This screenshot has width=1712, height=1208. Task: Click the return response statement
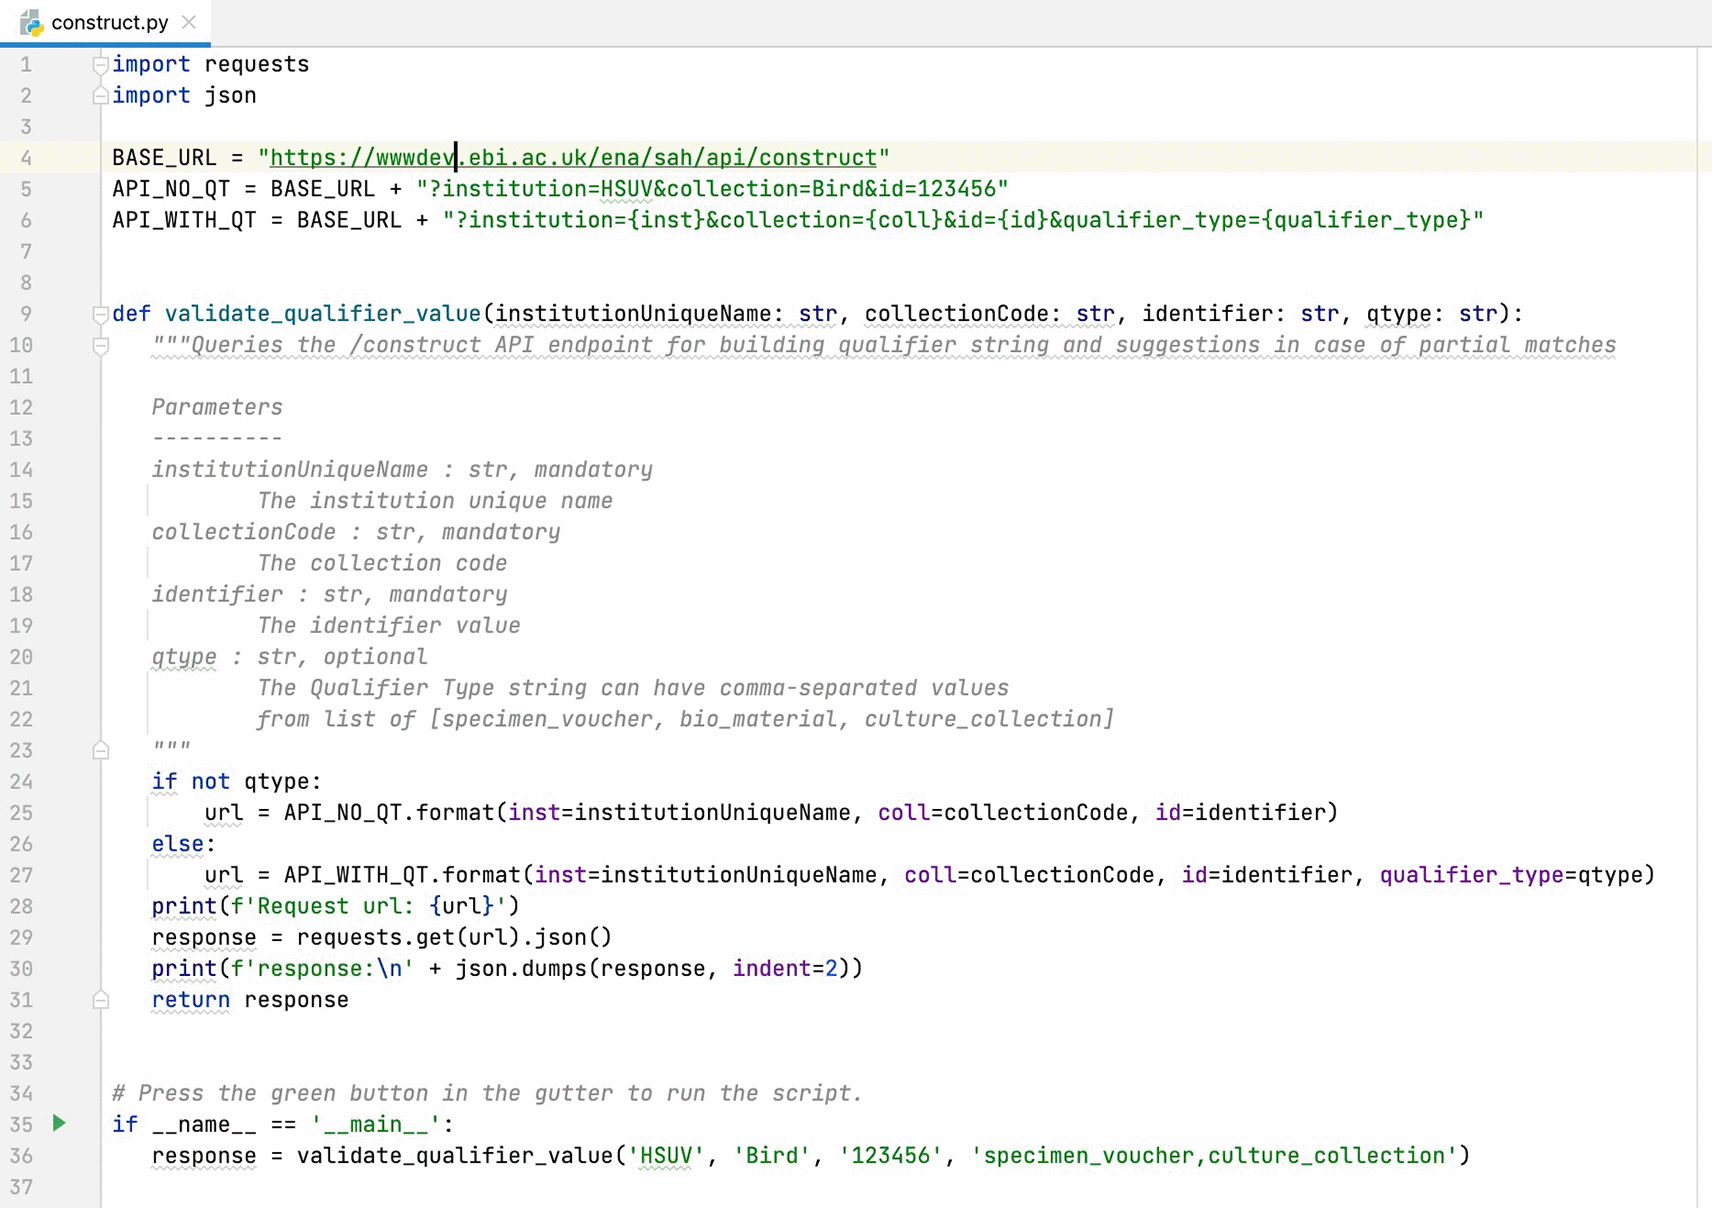click(x=250, y=1000)
